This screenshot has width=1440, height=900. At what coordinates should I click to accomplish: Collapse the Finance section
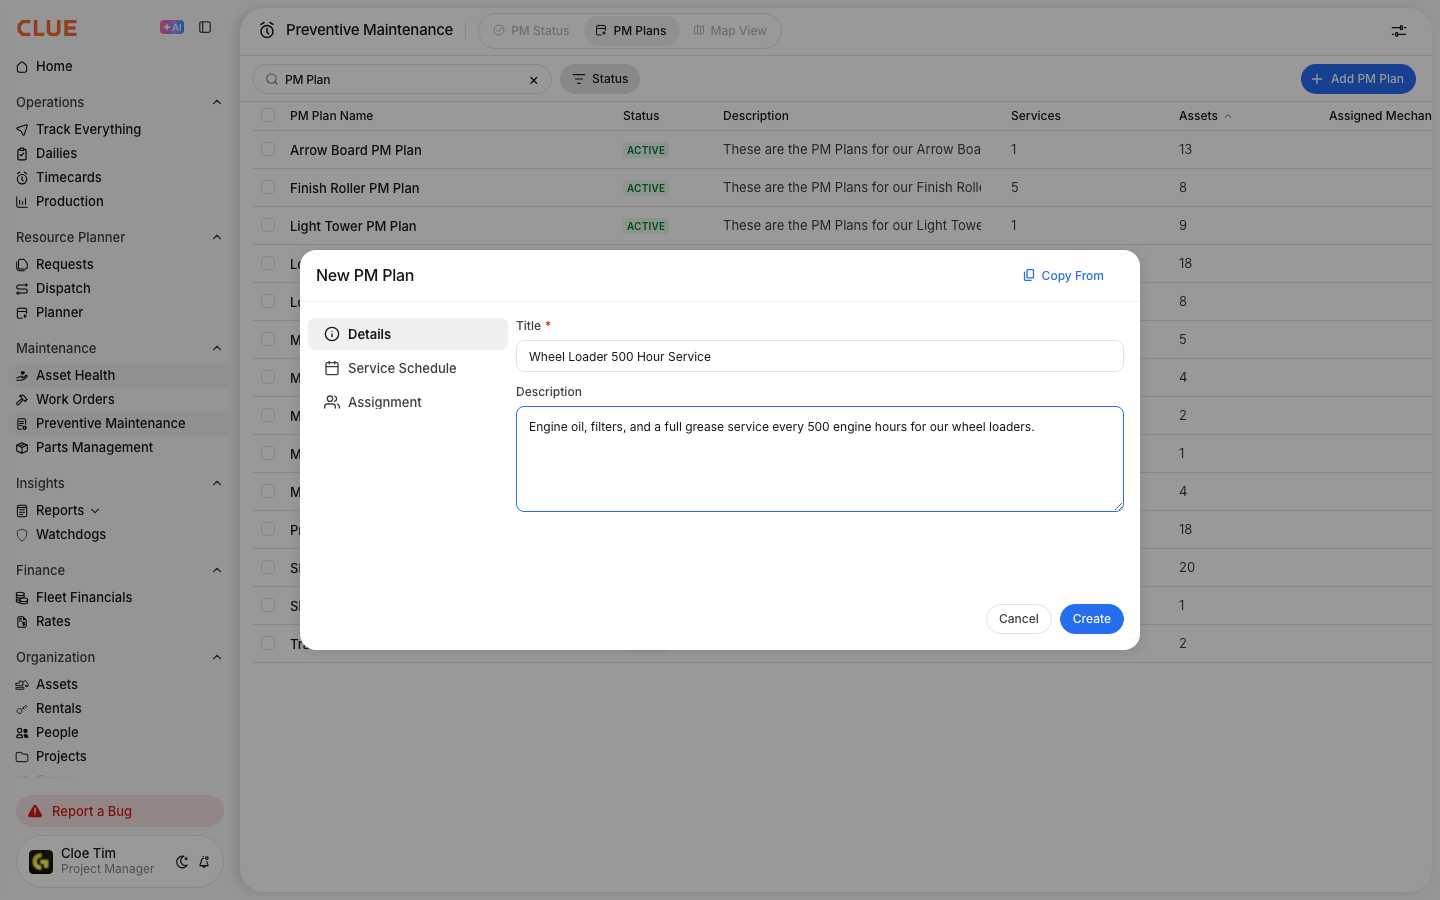[x=217, y=570]
